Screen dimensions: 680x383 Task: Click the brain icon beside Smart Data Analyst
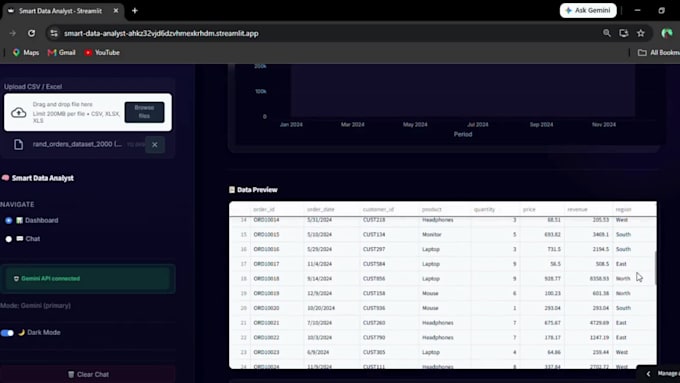tap(6, 178)
